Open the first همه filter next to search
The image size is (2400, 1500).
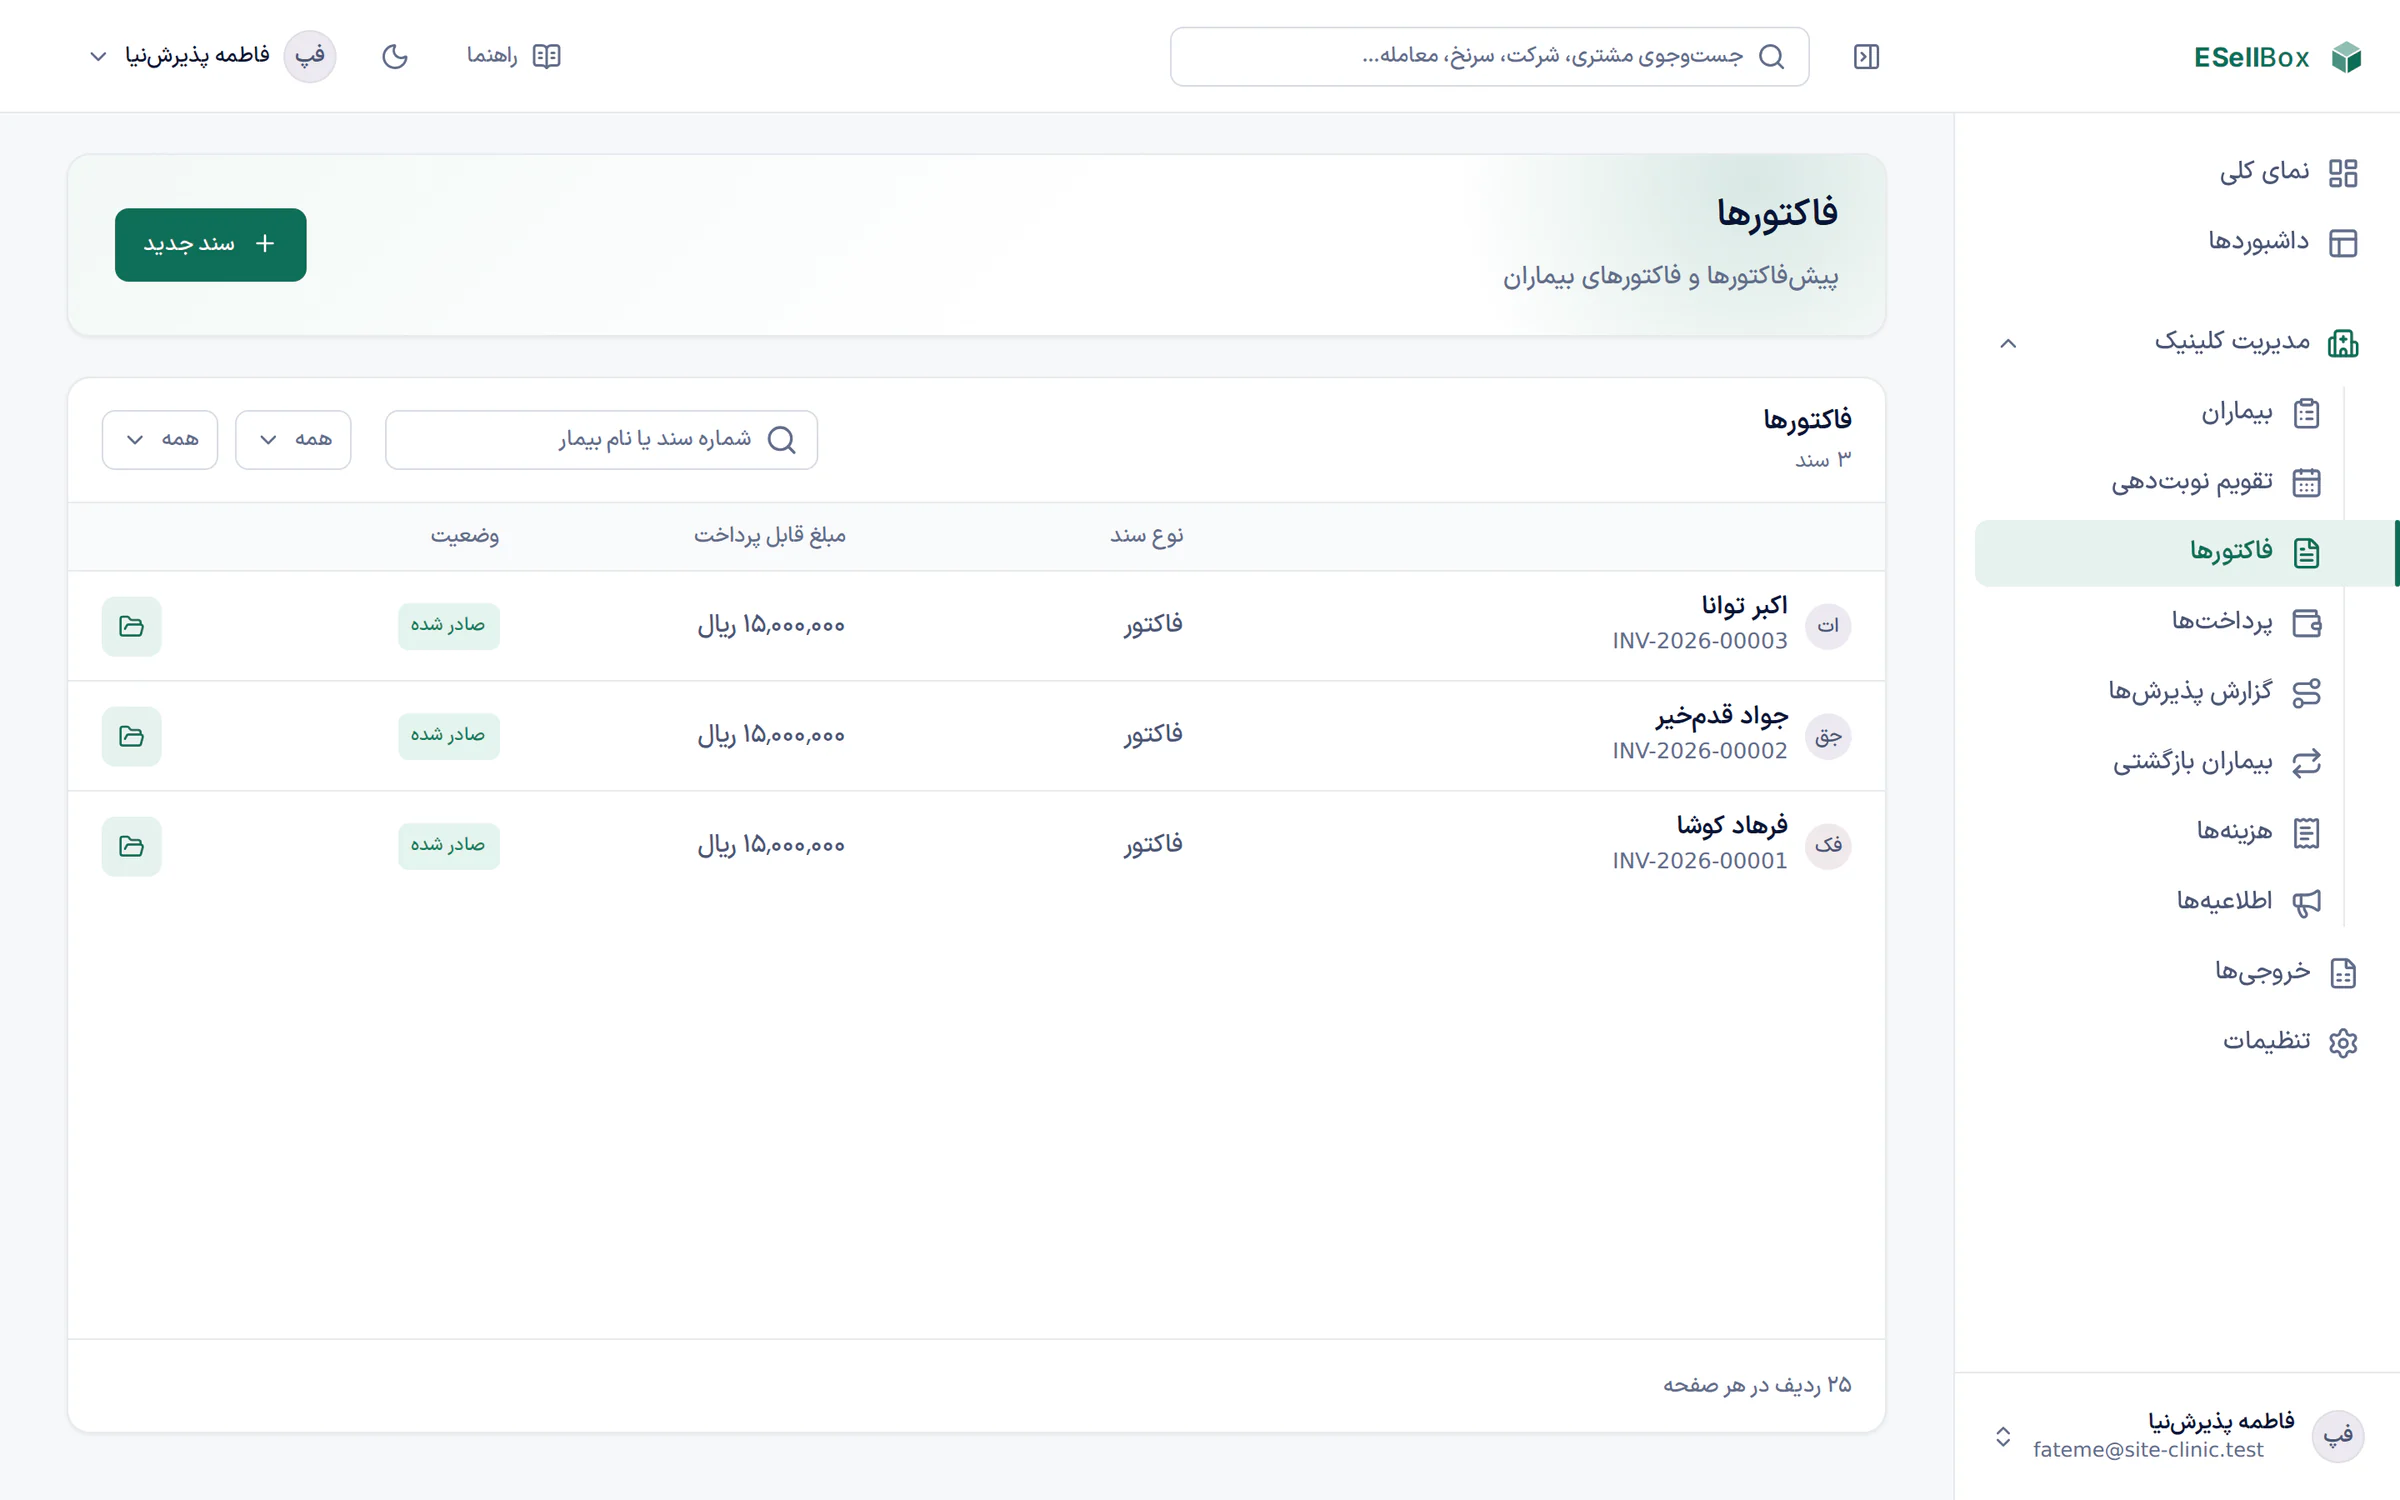(293, 440)
